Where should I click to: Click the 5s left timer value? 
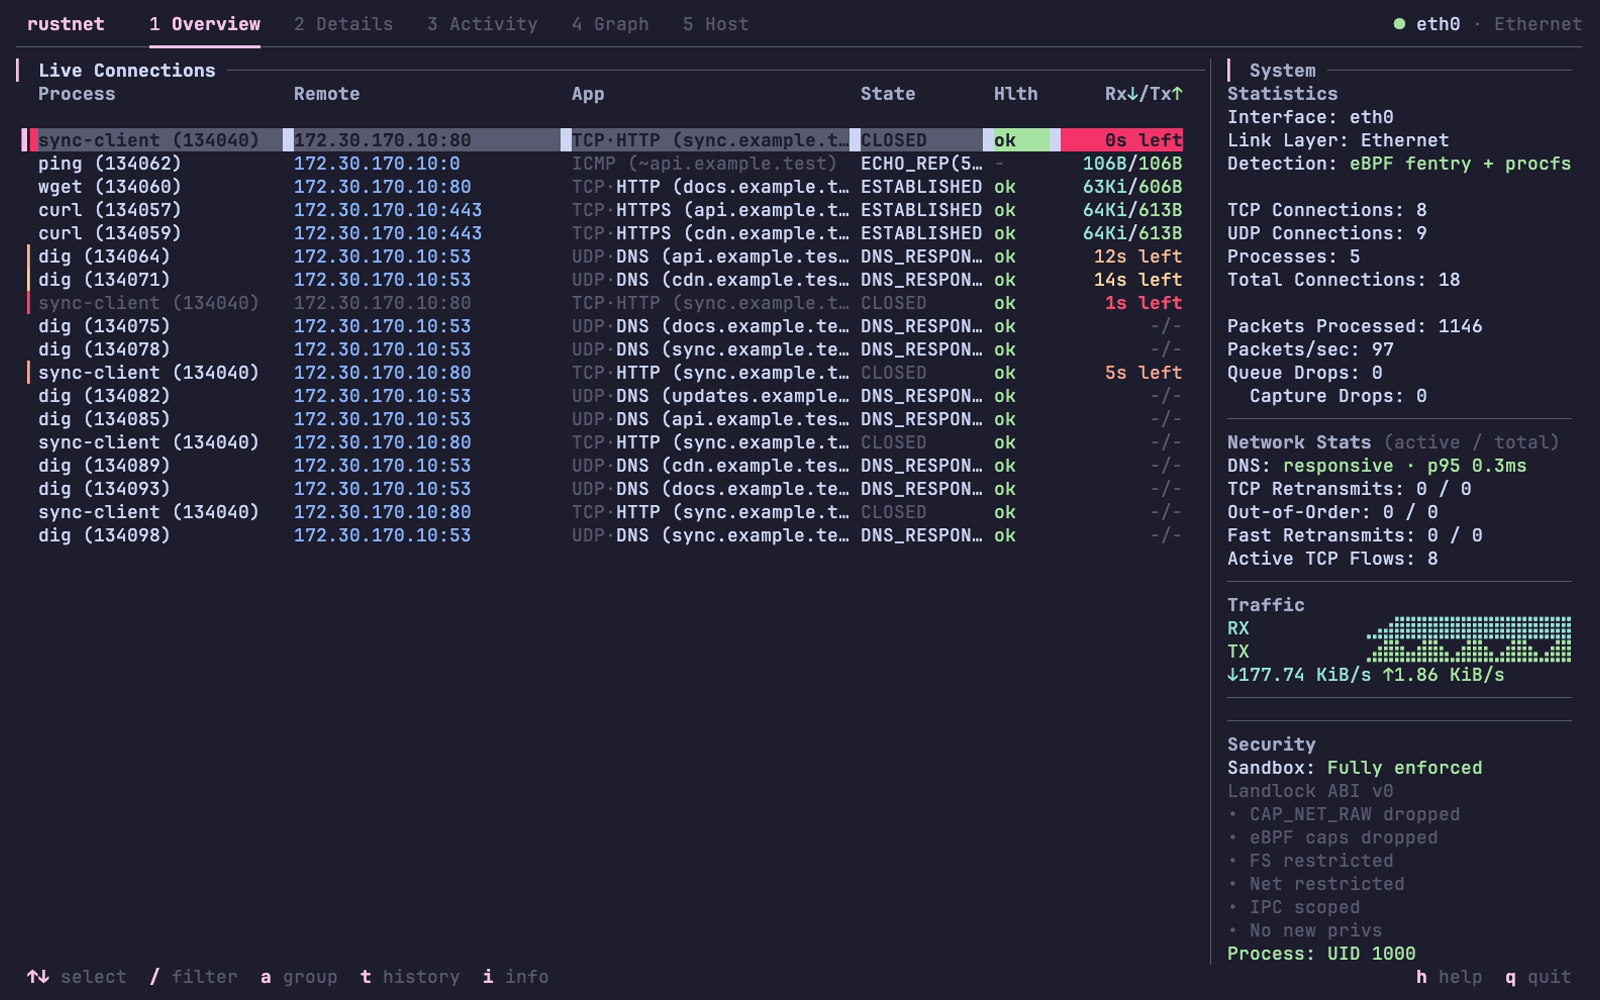coord(1144,372)
